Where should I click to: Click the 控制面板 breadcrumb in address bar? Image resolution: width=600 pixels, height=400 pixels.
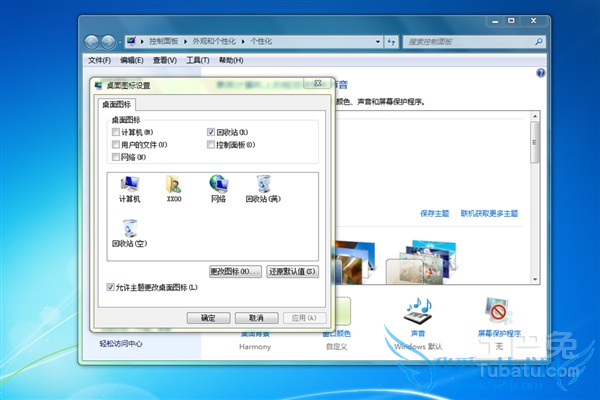coord(164,41)
